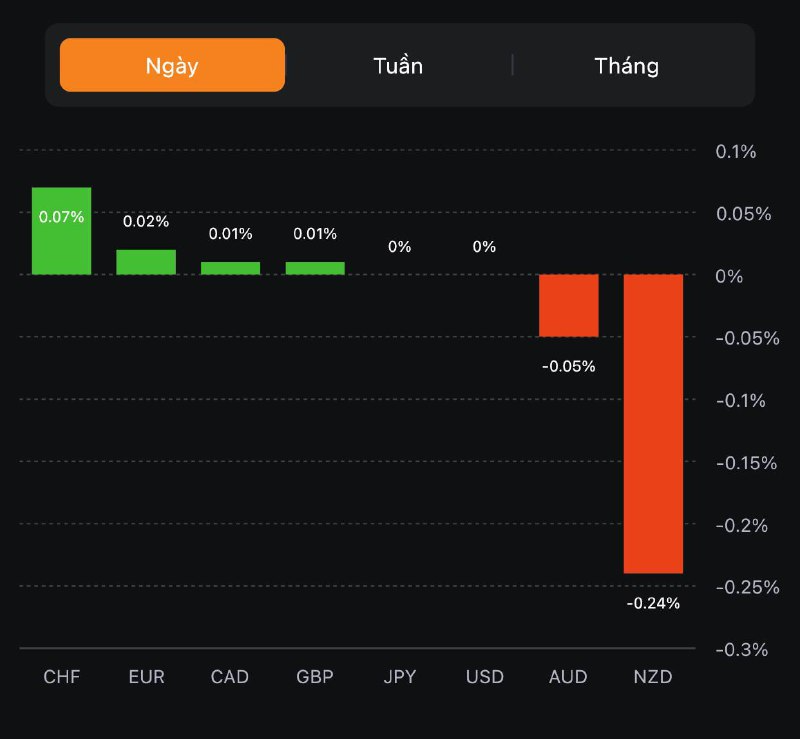800x739 pixels.
Task: Click the USD currency label
Action: coord(484,677)
